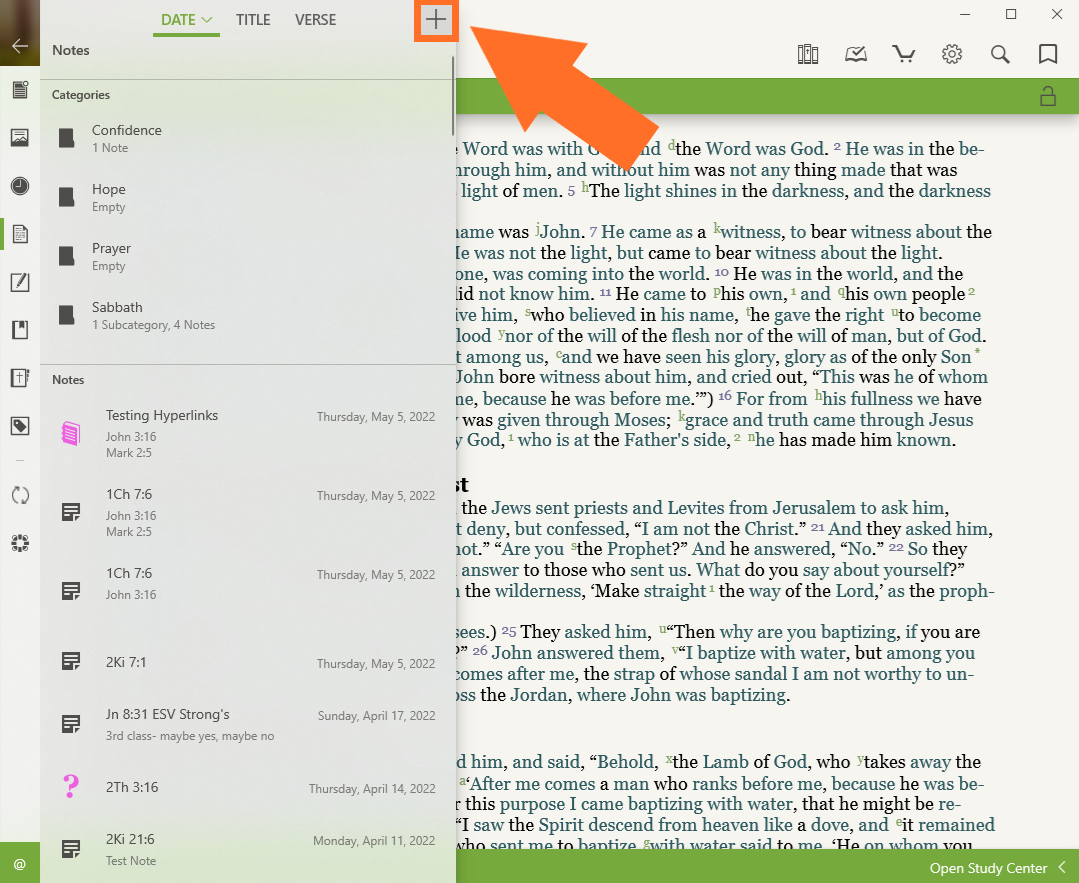The width and height of the screenshot is (1079, 883).
Task: Open the settings gear icon
Action: 952,54
